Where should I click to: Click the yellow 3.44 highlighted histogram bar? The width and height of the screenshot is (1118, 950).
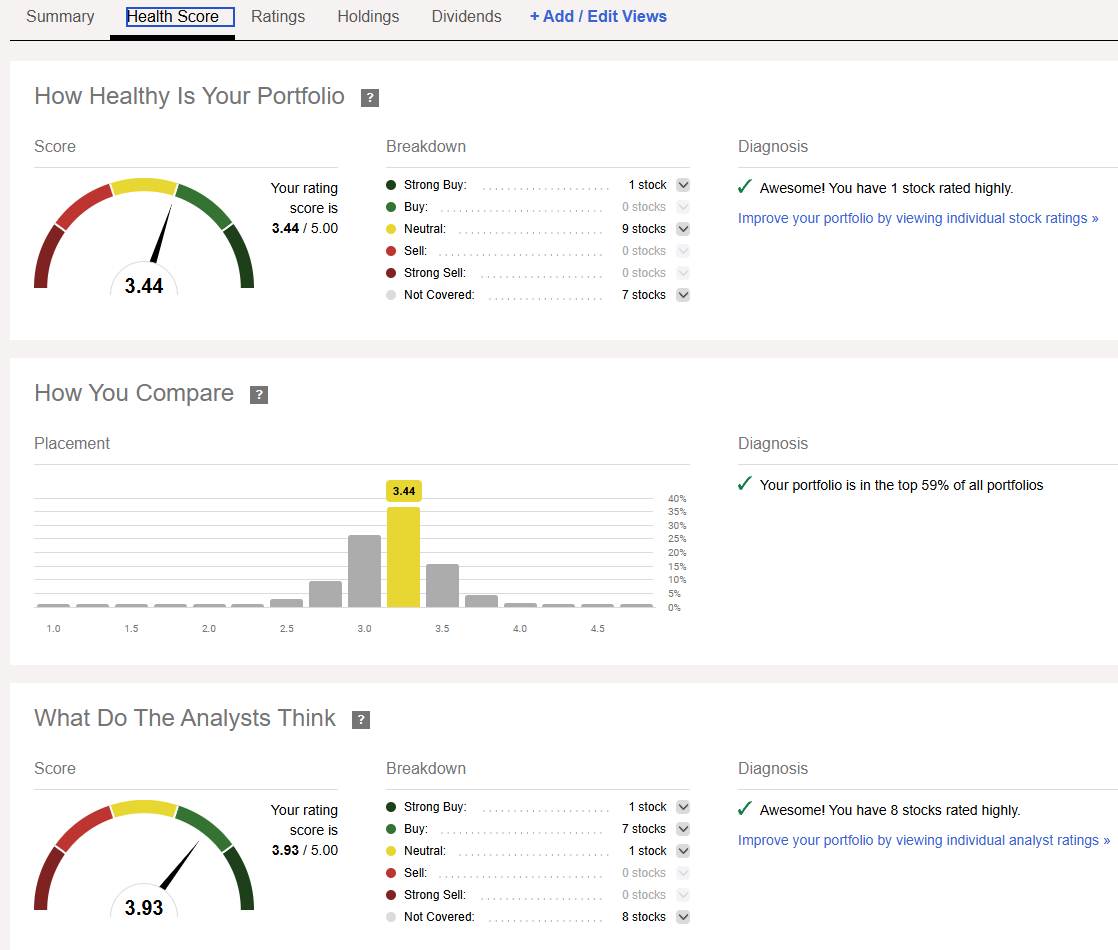tap(403, 556)
